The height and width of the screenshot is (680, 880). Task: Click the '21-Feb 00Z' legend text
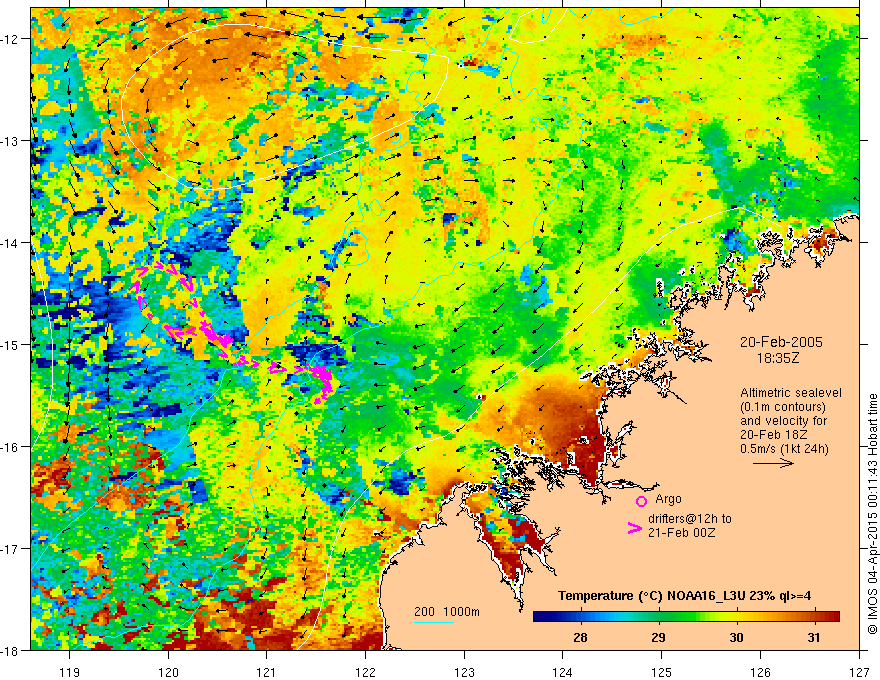[681, 532]
